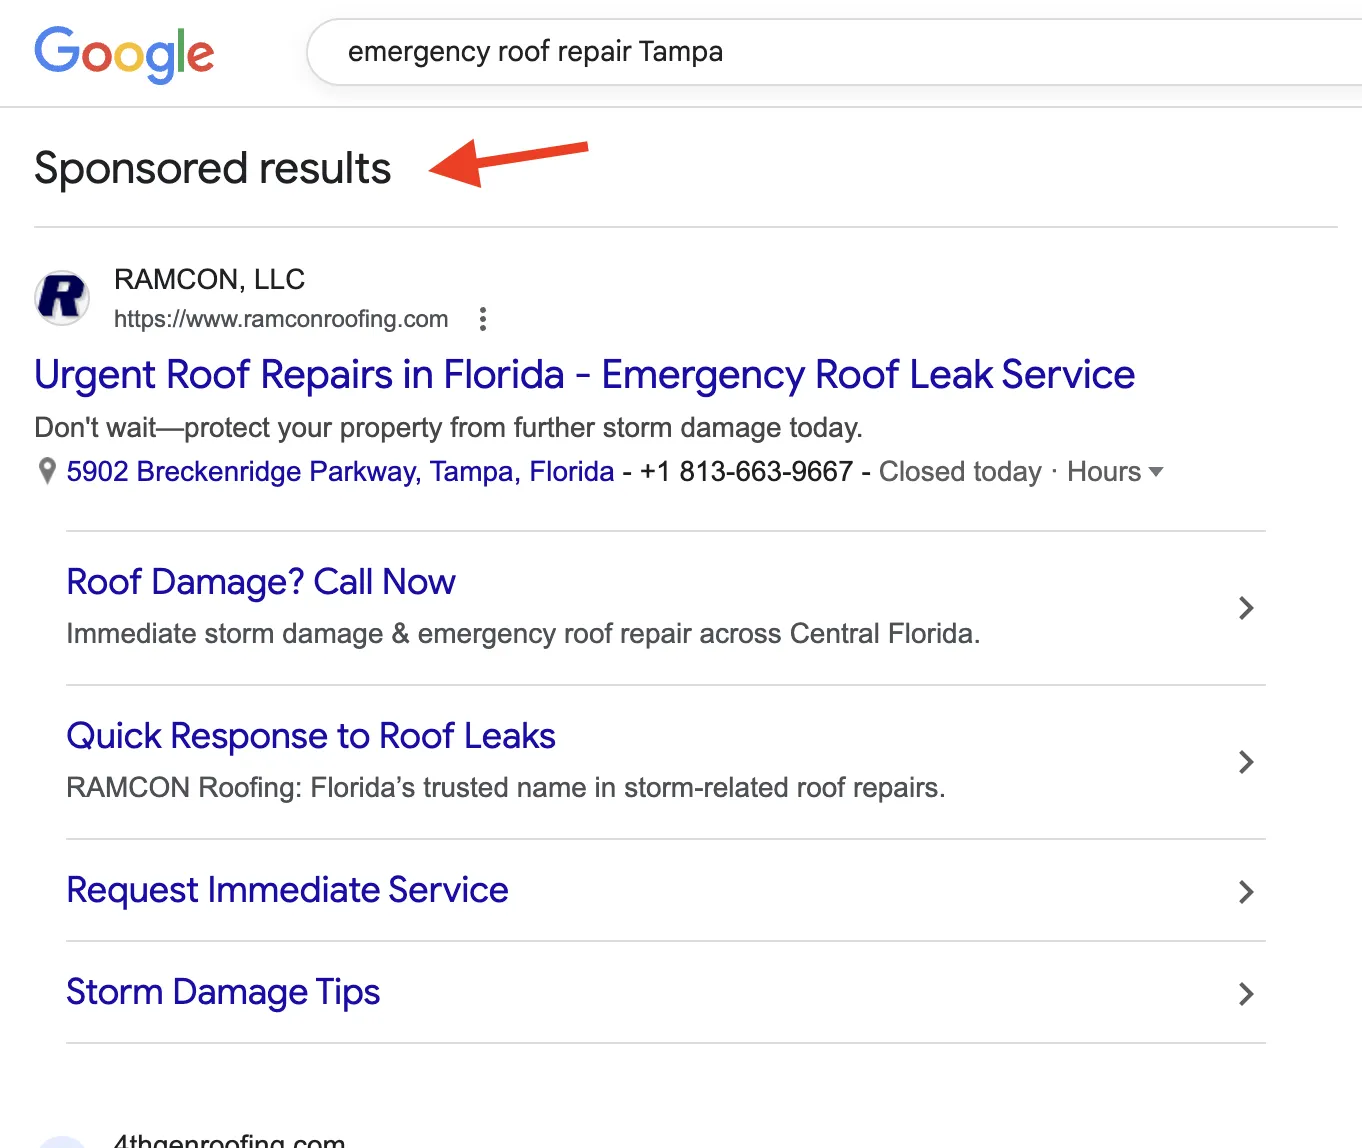
Task: Click the location pin icon for the address
Action: 46,470
